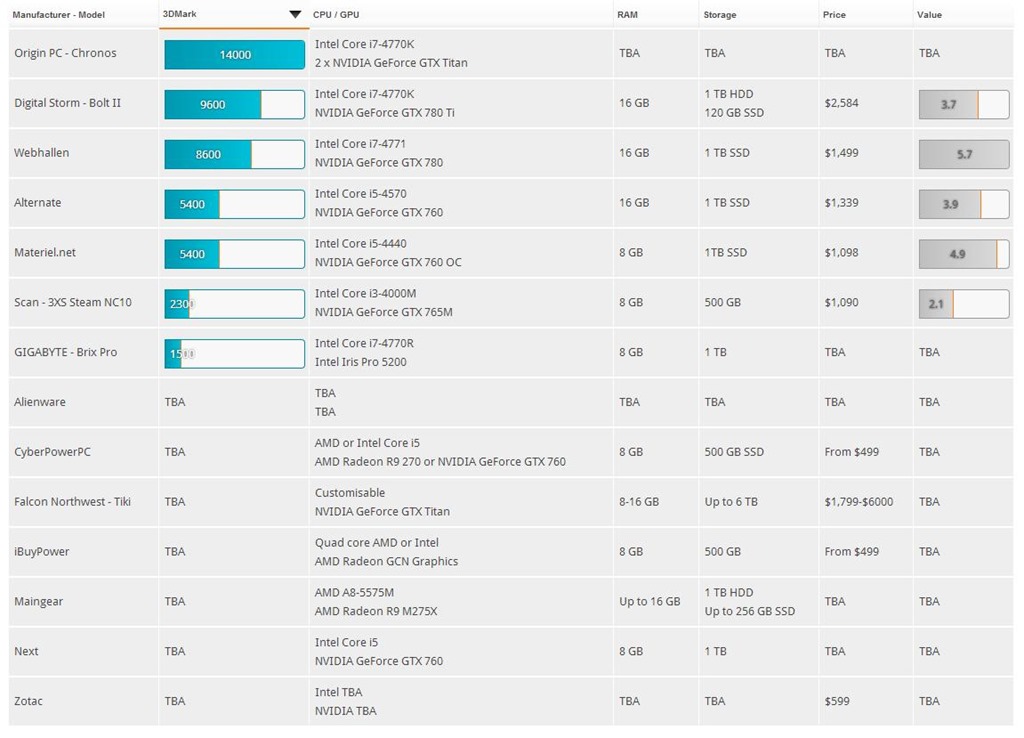Open the Origin PC - Chronos row
This screenshot has height=738, width=1024.
coord(65,53)
